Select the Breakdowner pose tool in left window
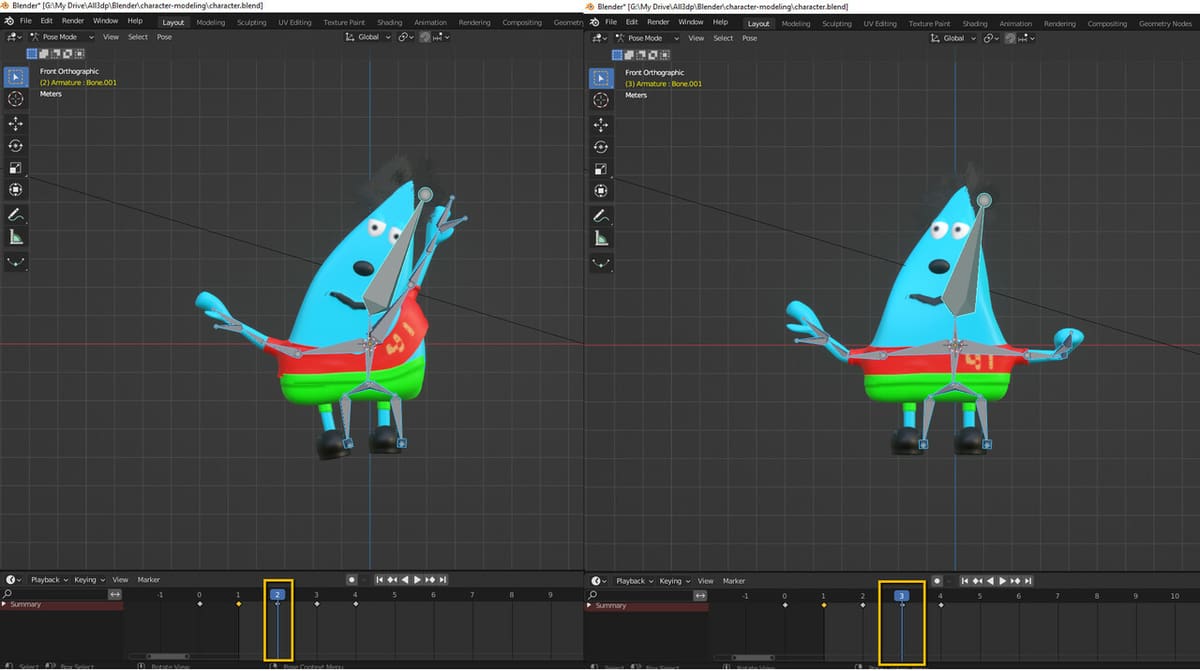 tap(16, 262)
